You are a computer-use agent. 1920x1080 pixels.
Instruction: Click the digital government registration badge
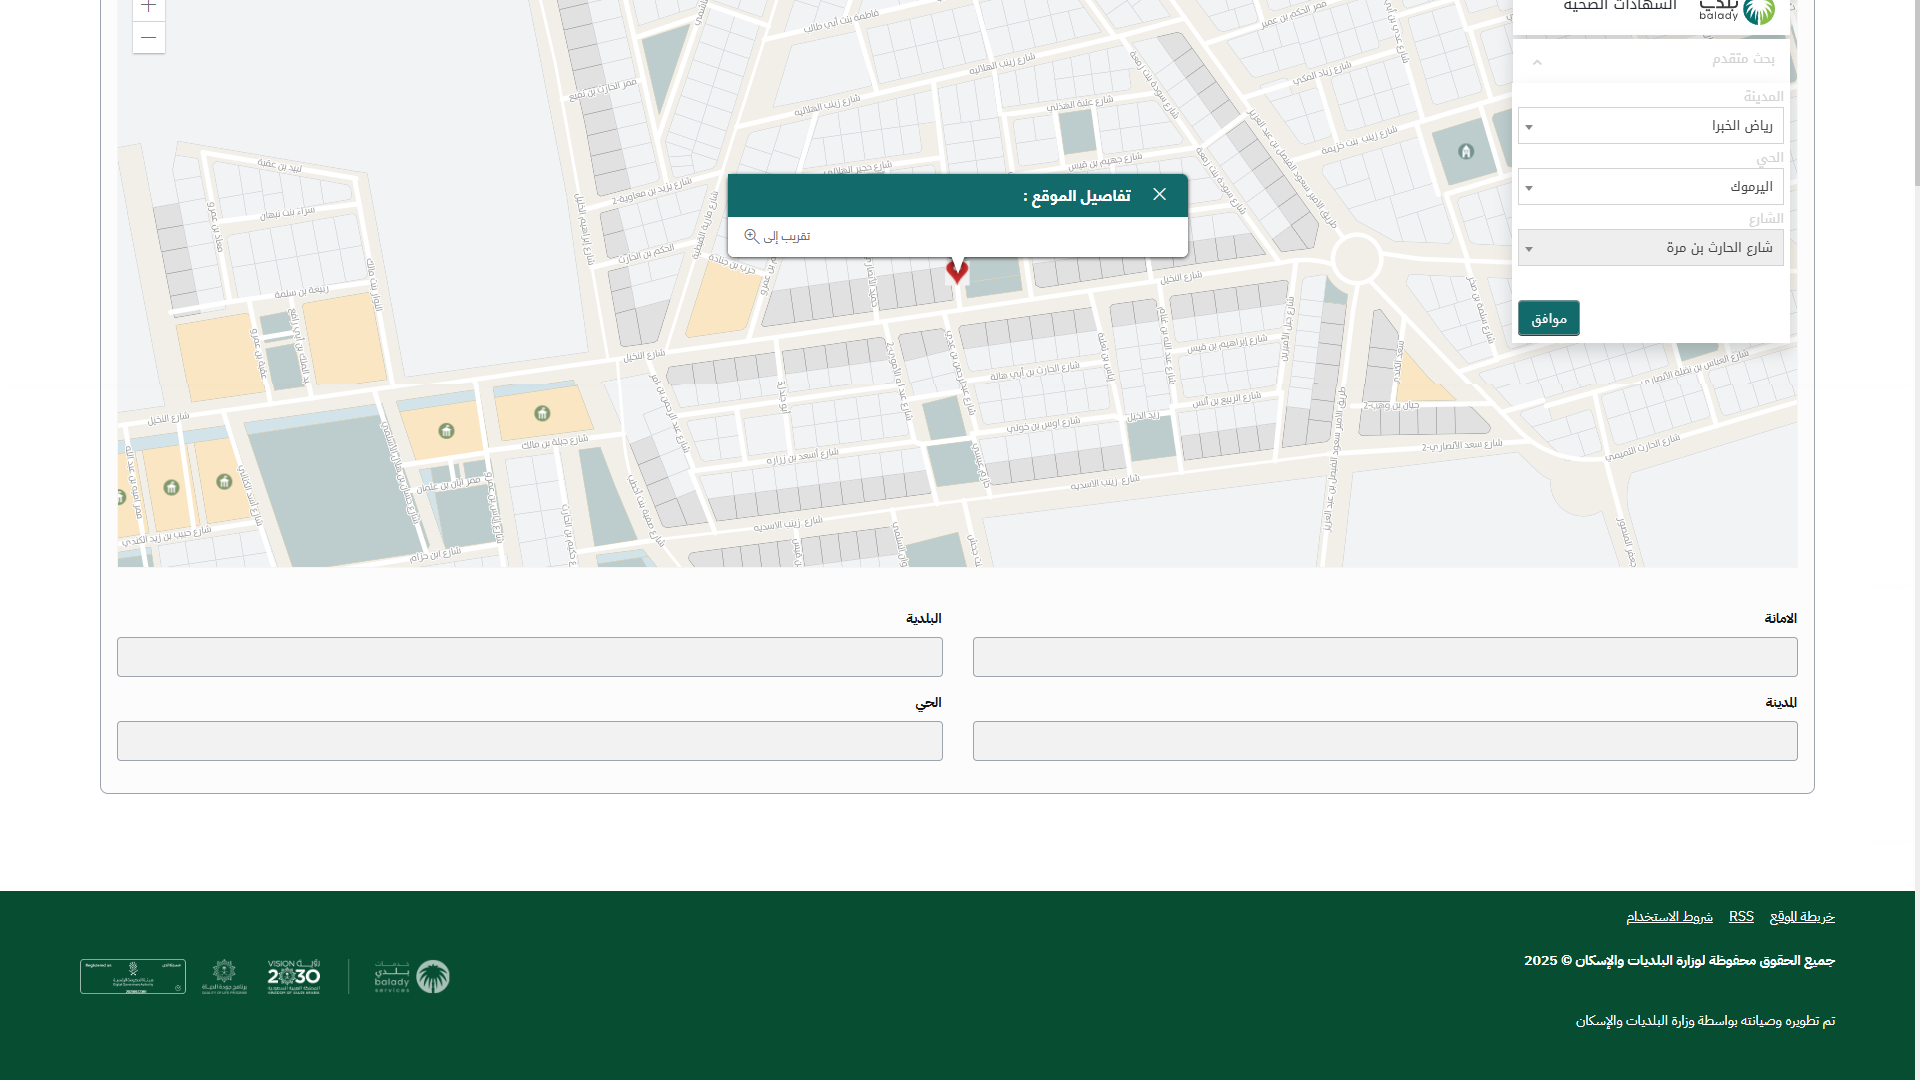[133, 976]
